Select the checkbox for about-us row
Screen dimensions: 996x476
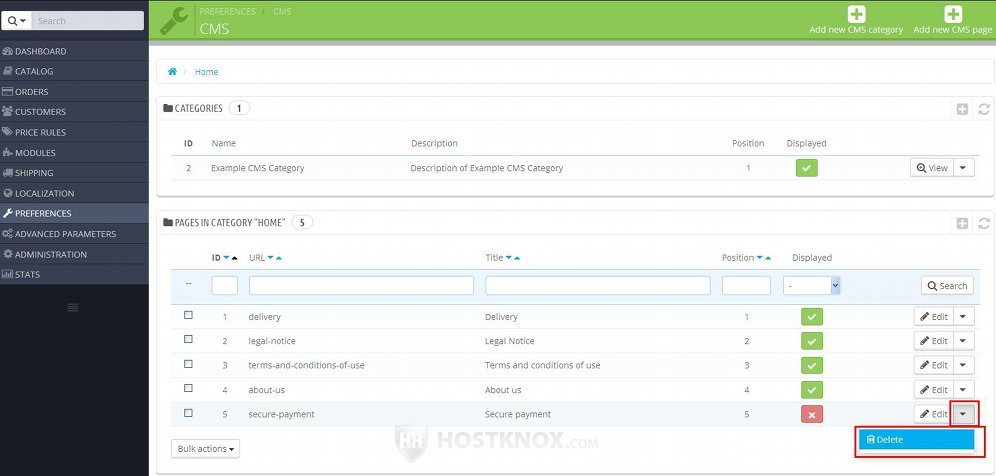188,388
